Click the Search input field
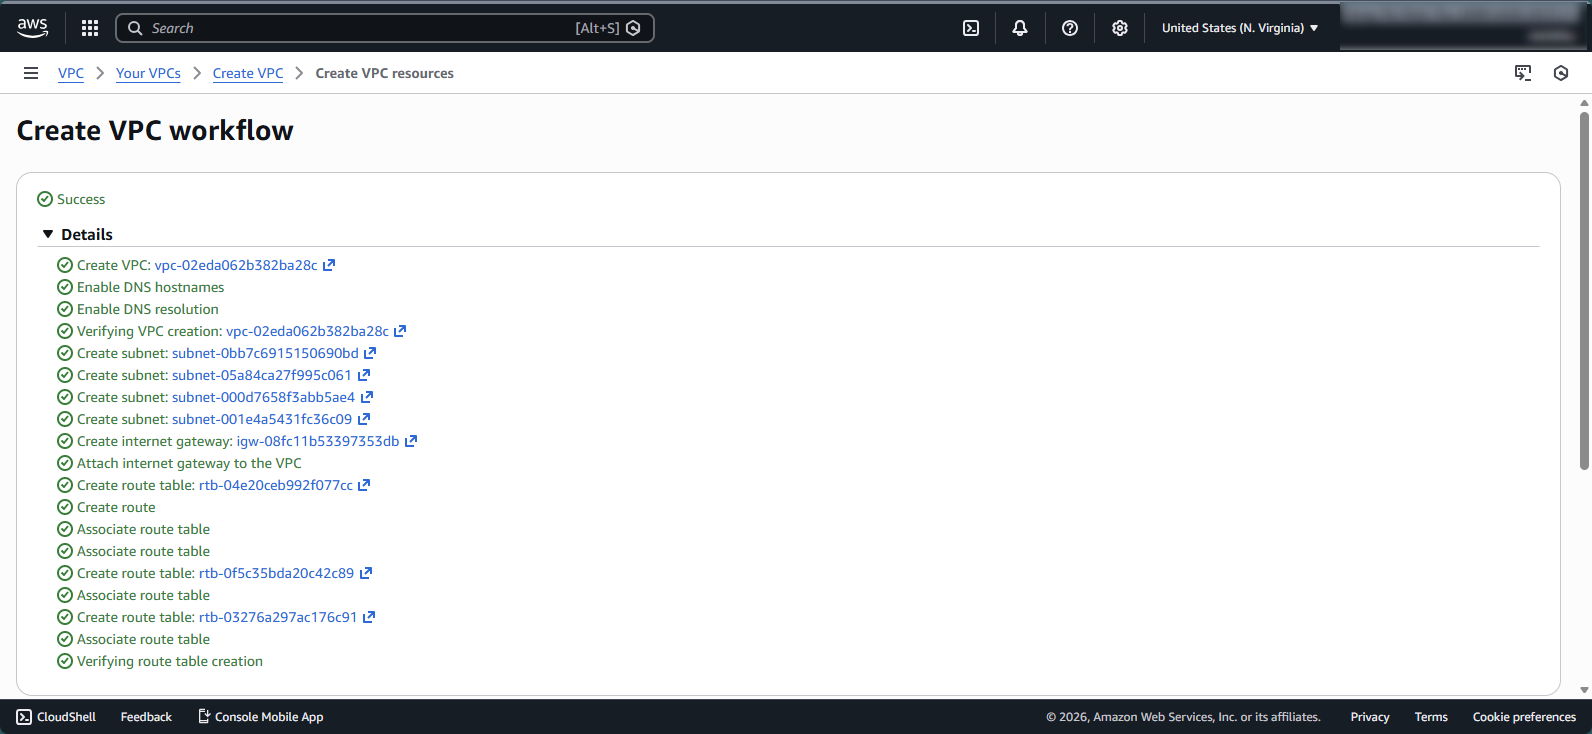Viewport: 1592px width, 734px height. pos(385,28)
